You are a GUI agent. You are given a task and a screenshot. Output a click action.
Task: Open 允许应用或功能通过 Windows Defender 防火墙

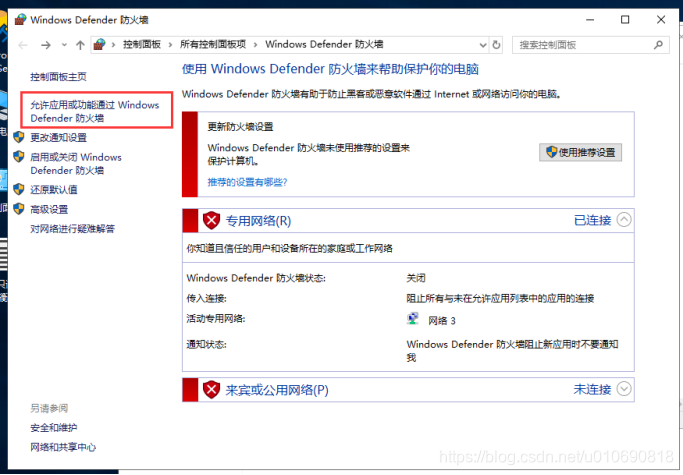coord(95,112)
